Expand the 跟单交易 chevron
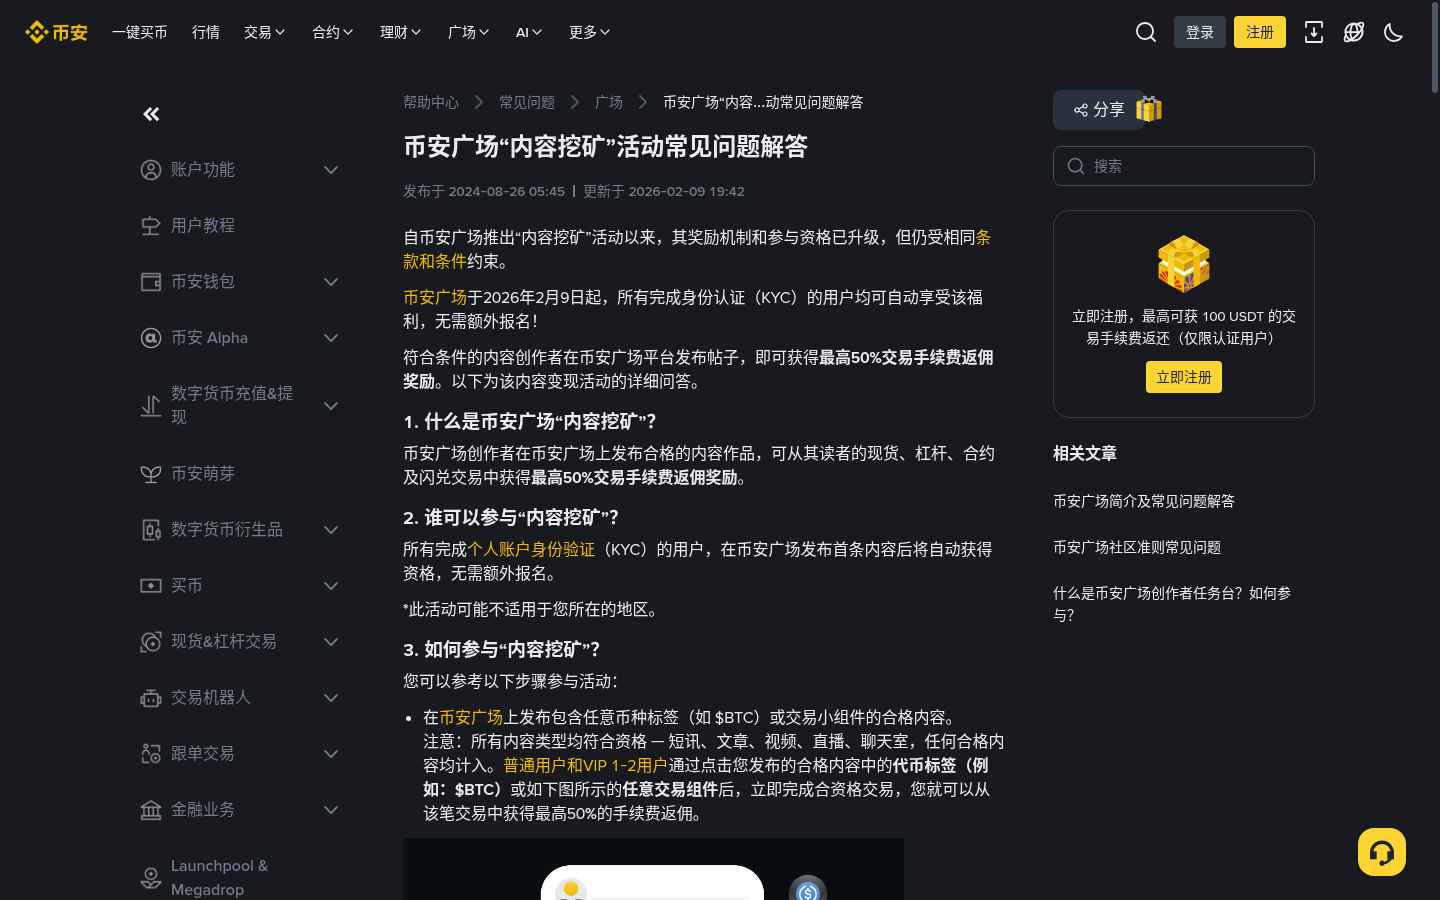The width and height of the screenshot is (1440, 900). click(331, 754)
